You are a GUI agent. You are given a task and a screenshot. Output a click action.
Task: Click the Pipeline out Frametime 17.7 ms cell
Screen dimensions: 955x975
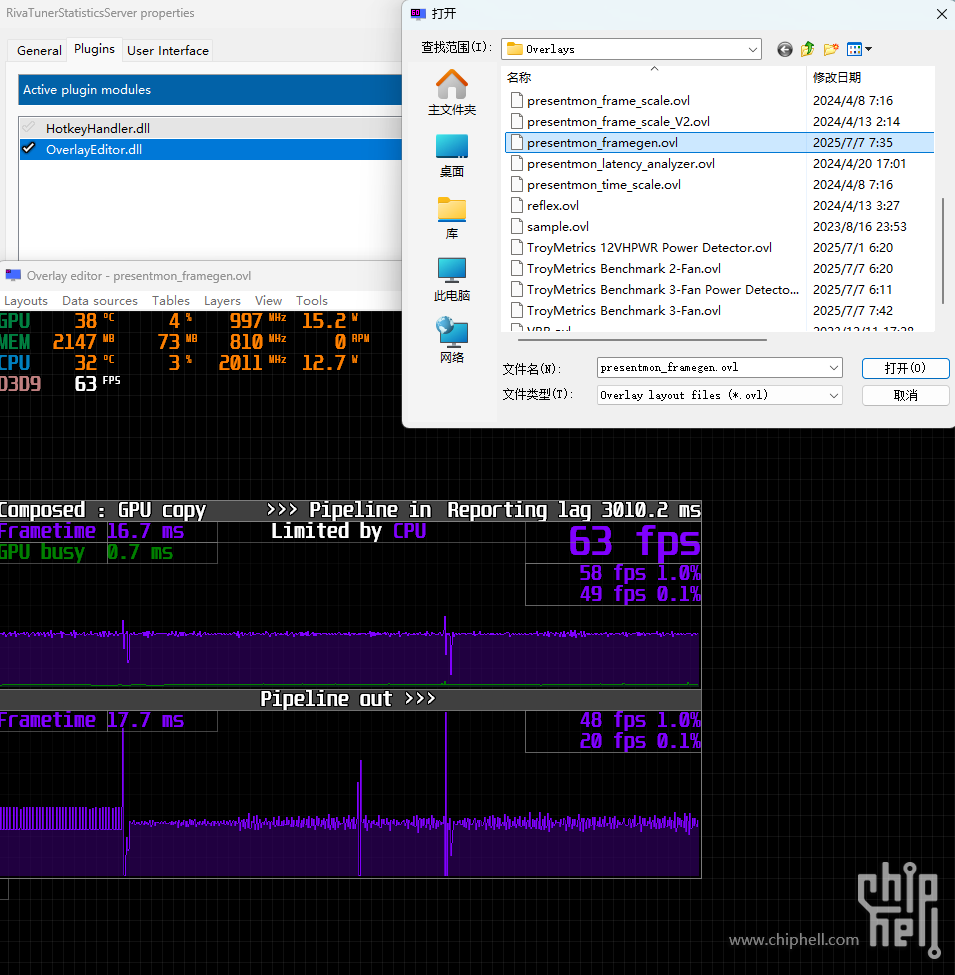pos(109,720)
